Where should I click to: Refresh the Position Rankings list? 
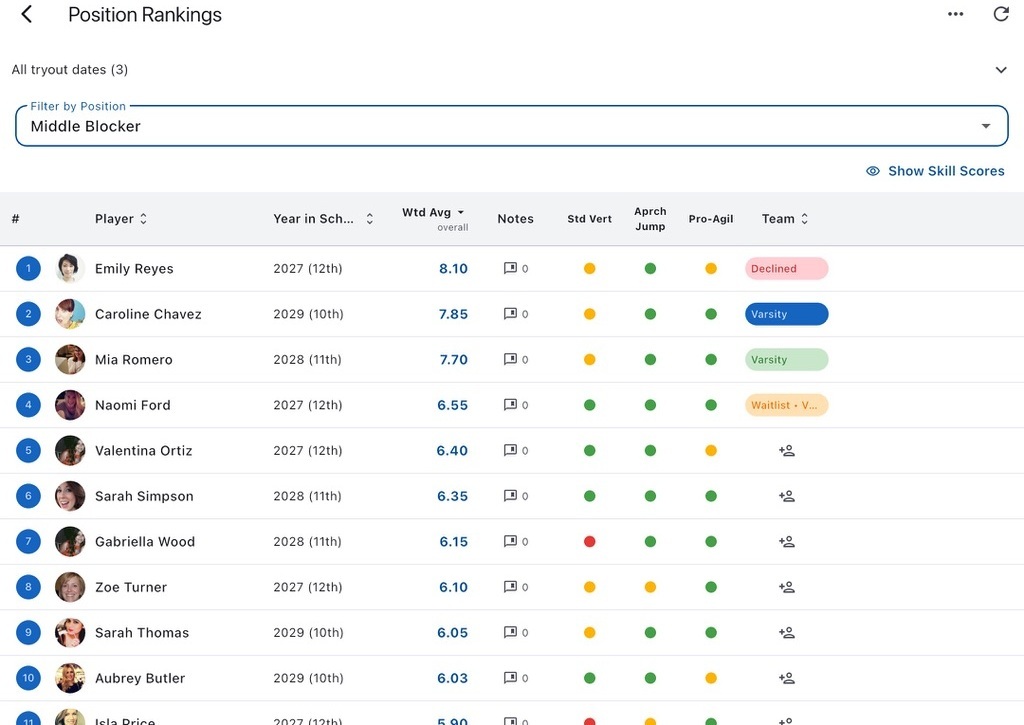[1001, 14]
